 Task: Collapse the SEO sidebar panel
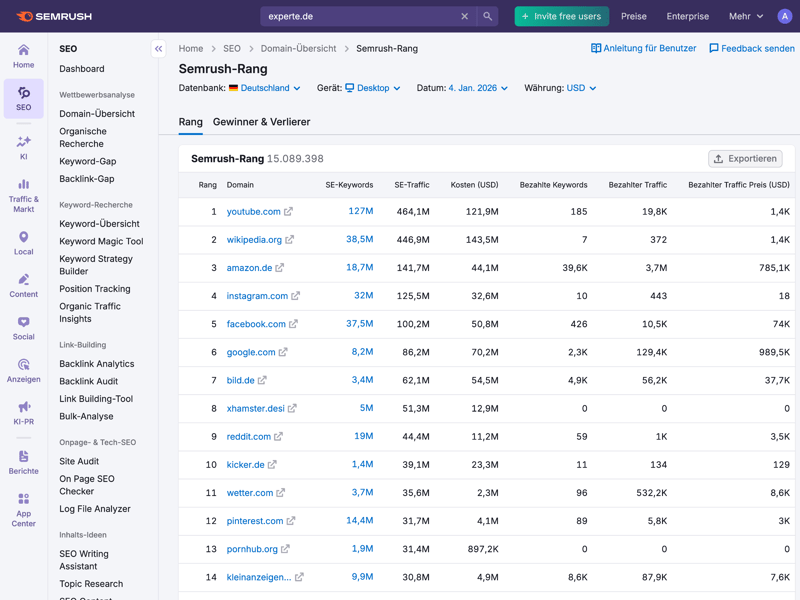(158, 48)
